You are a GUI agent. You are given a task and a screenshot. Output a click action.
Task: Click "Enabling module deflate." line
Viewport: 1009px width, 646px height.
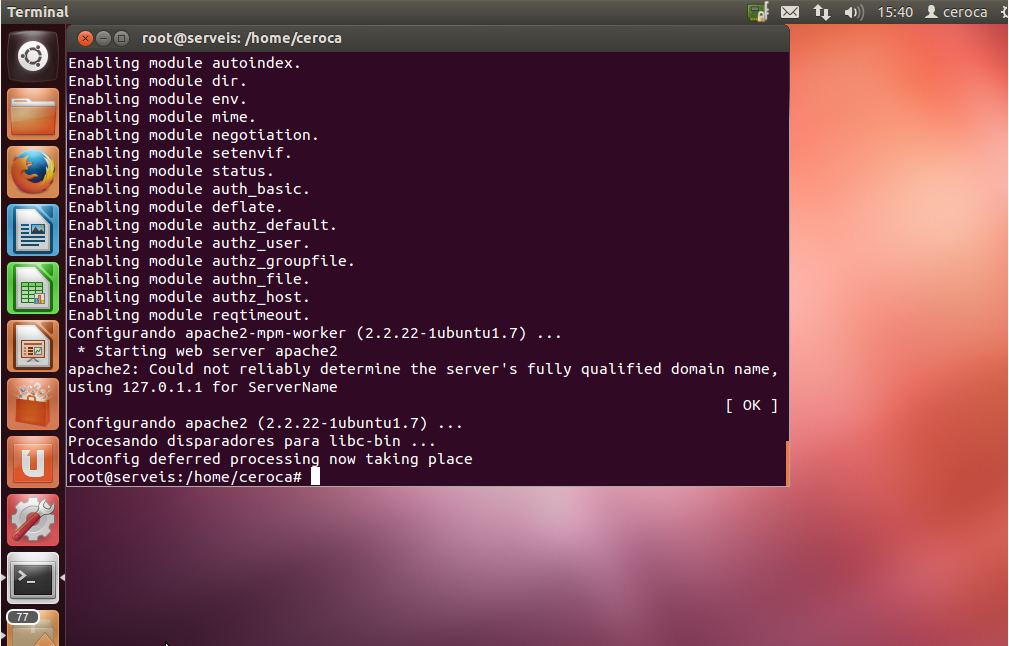coord(176,207)
